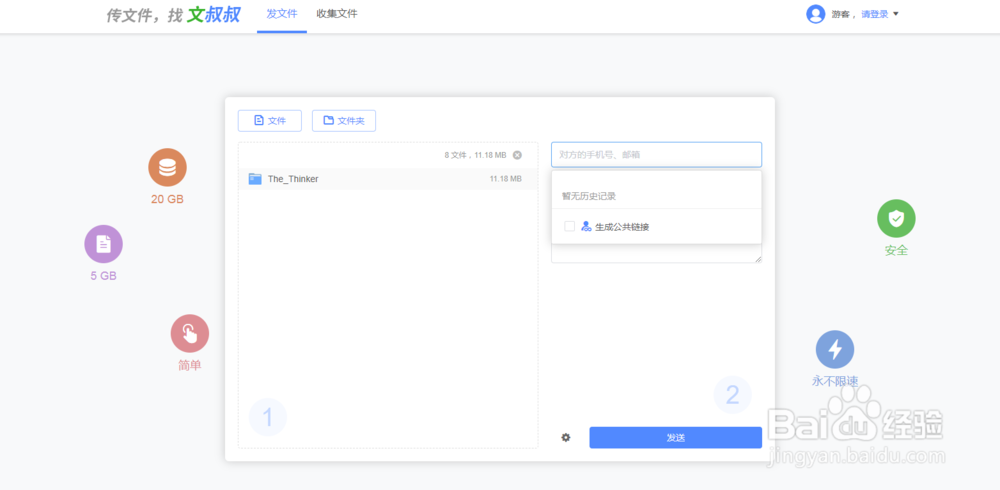Click the purple 5 GB file icon
Image resolution: width=1000 pixels, height=490 pixels.
[103, 244]
